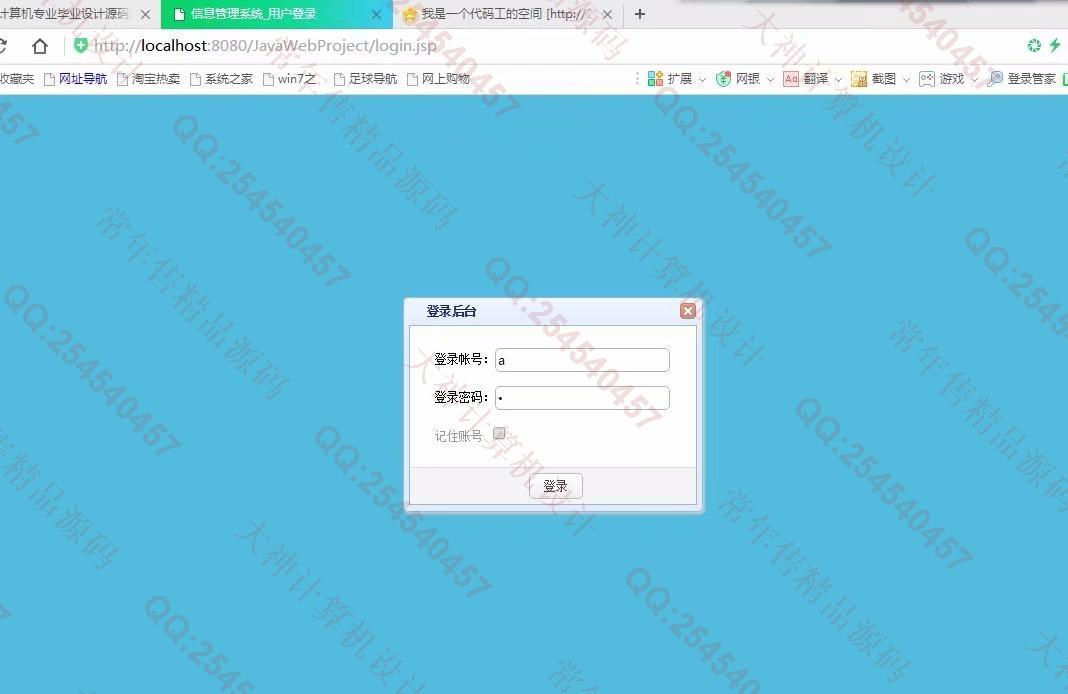
Task: Click the home icon in browser toolbar
Action: coord(40,46)
